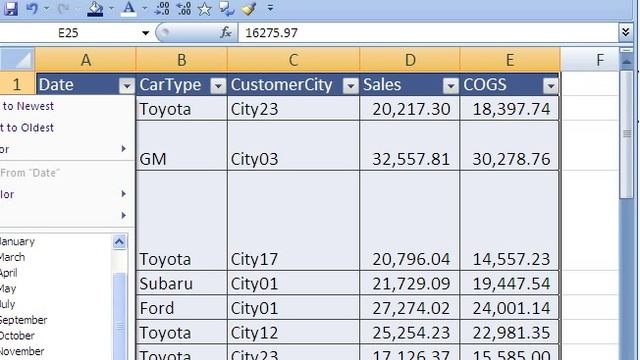The height and width of the screenshot is (360, 640).
Task: Click the Increase Decimal icon
Action: click(162, 9)
